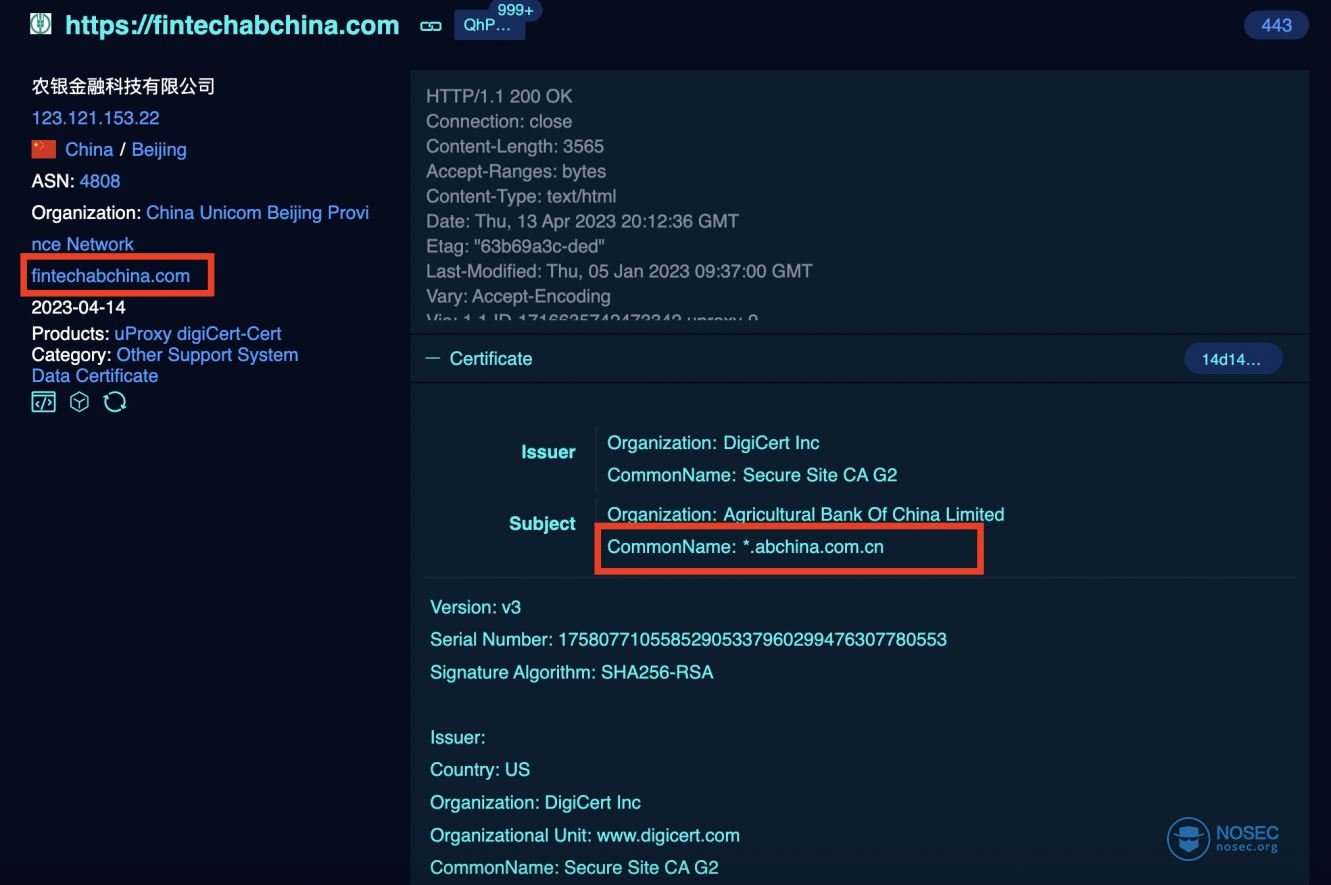Click the Accept-Ranges: bytes header

(x=516, y=172)
